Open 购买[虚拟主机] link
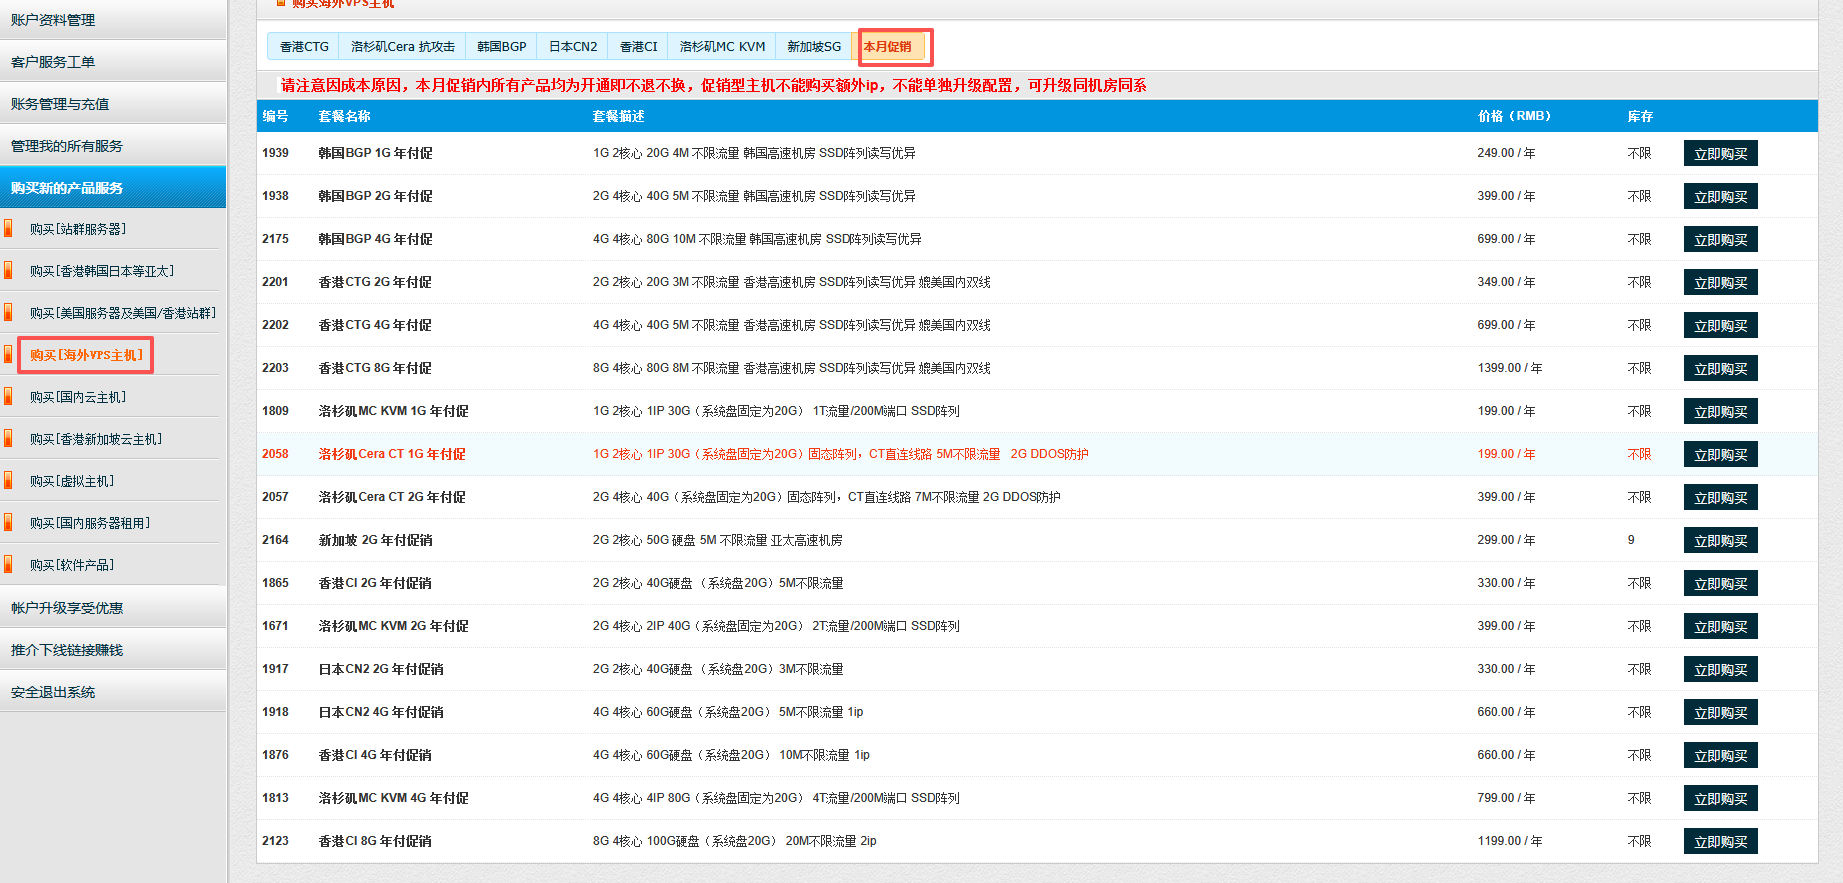 pyautogui.click(x=72, y=481)
